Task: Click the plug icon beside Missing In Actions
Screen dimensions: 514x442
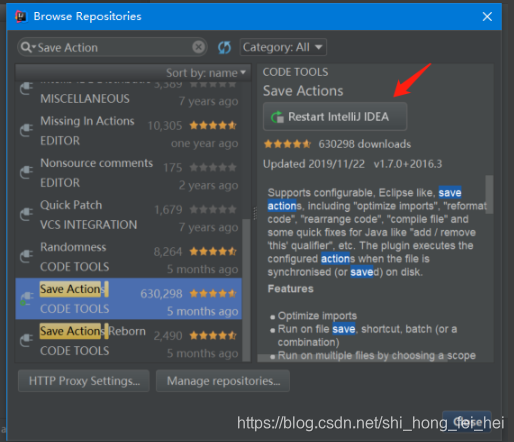Action: tap(26, 130)
